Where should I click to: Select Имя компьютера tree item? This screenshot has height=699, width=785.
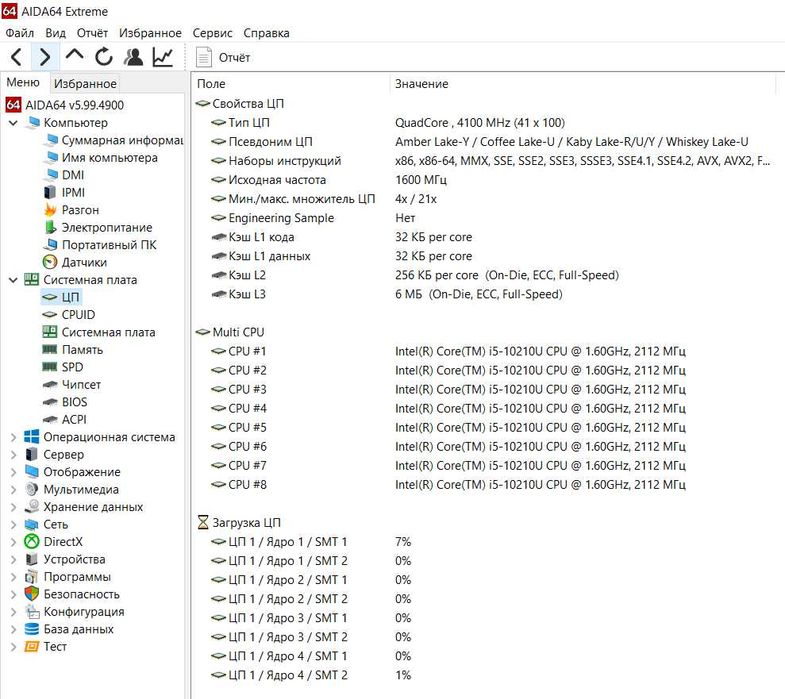101,158
